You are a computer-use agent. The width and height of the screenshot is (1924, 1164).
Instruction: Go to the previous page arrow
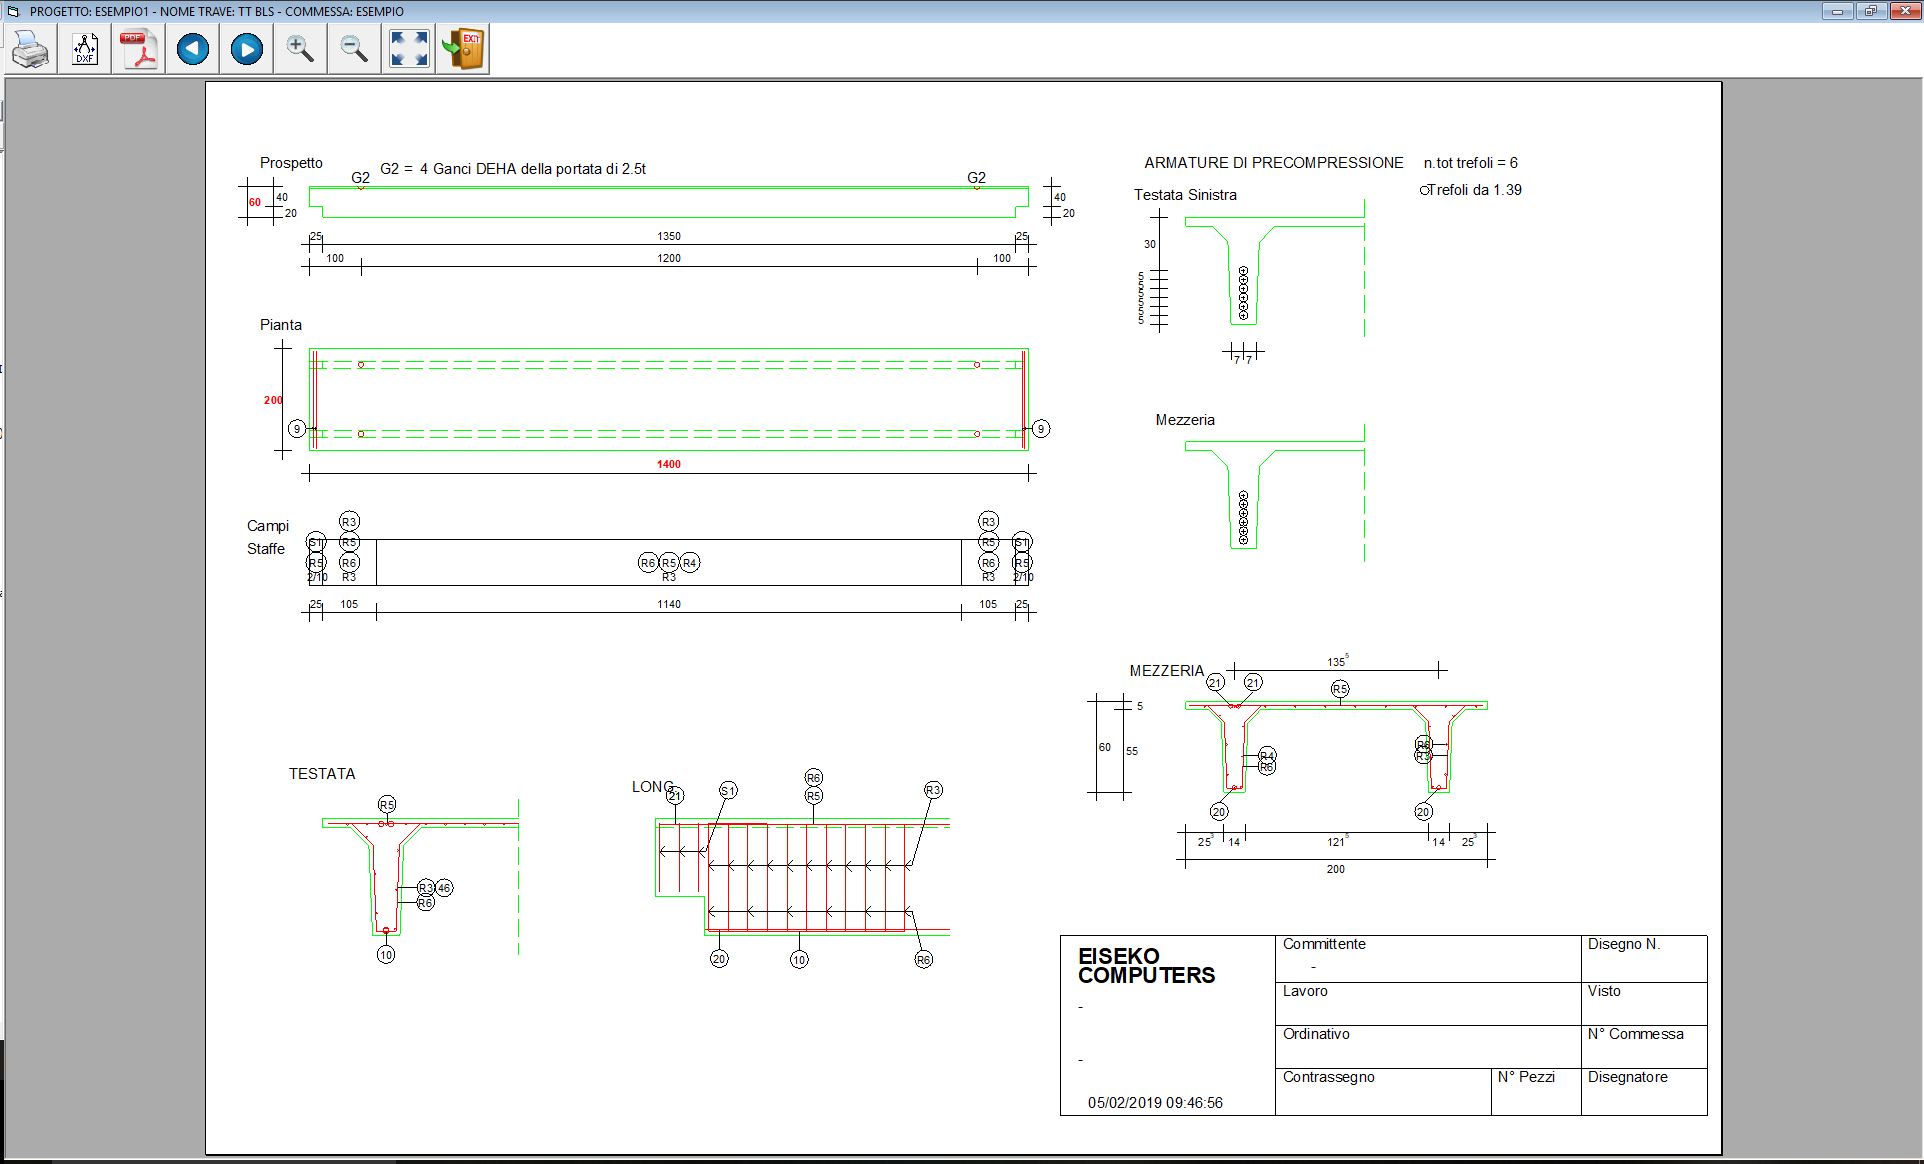coord(193,49)
